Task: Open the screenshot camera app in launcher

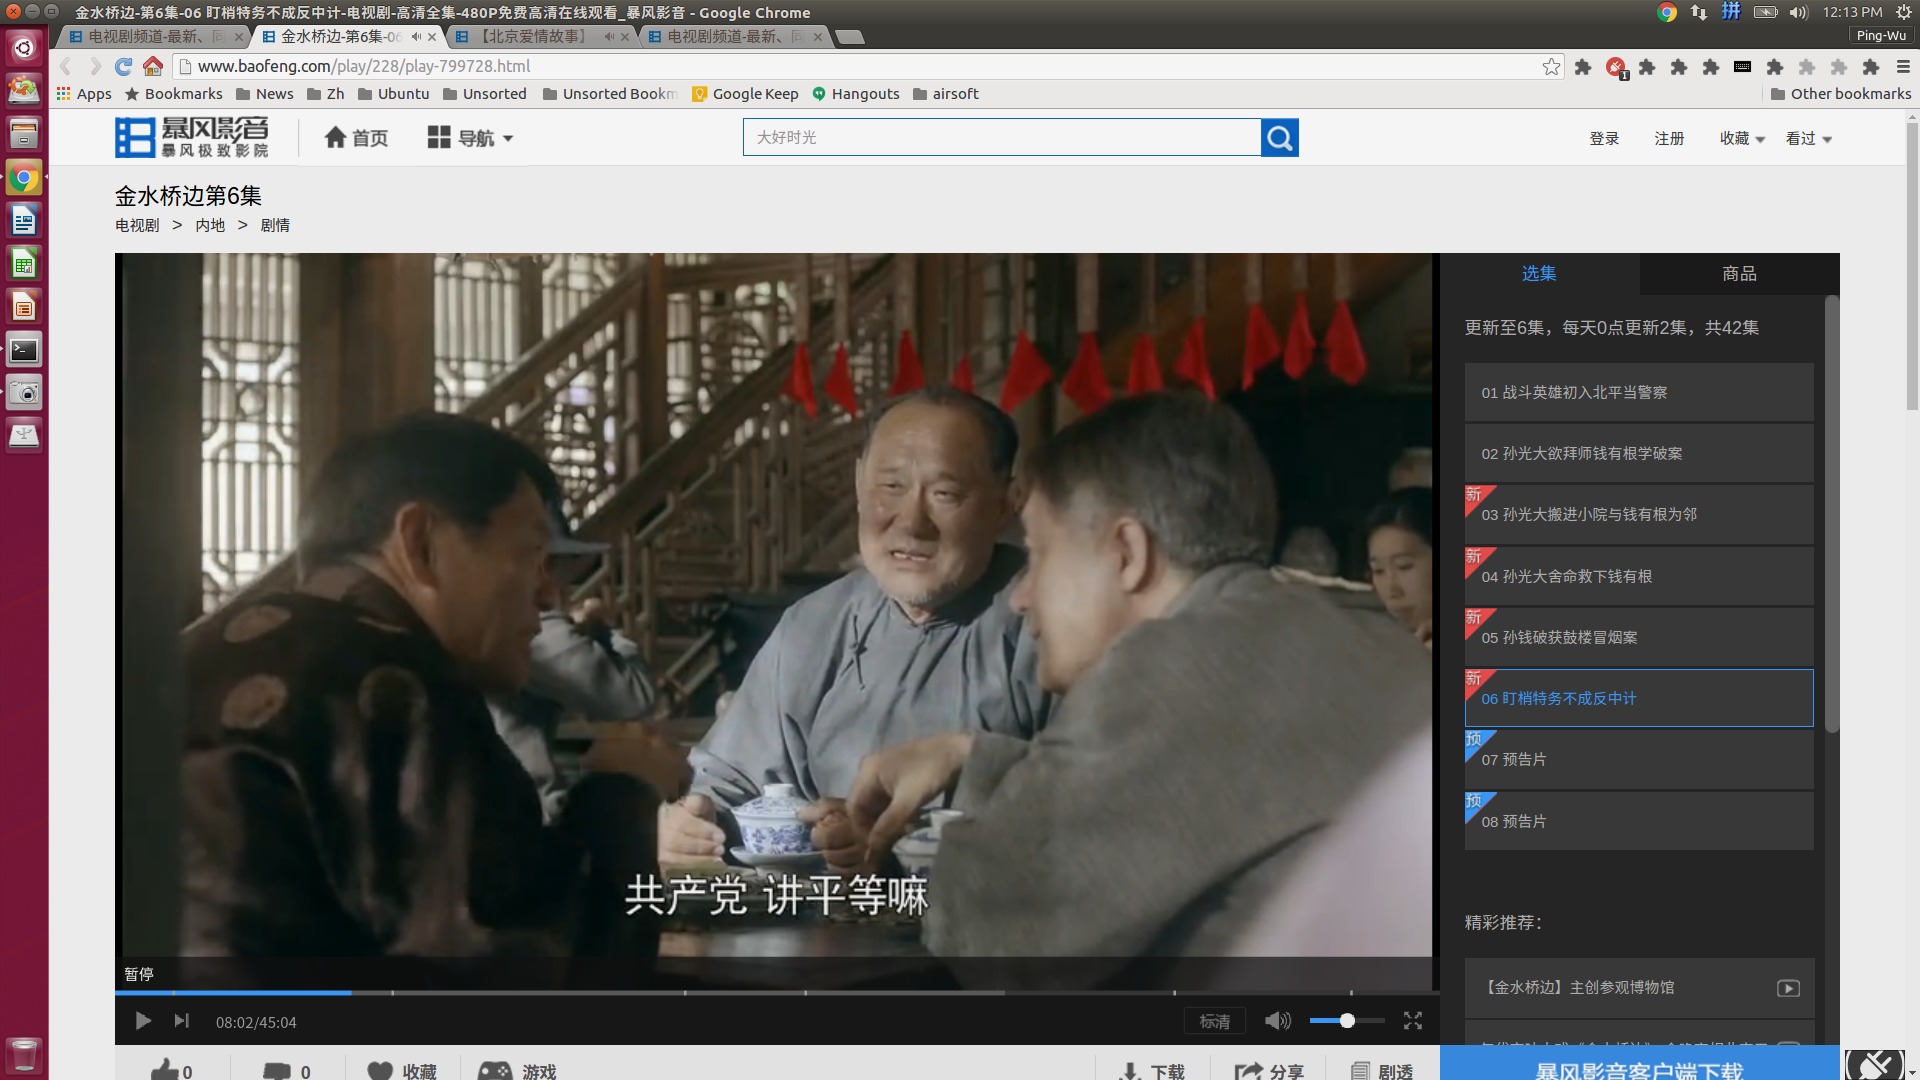Action: [24, 393]
